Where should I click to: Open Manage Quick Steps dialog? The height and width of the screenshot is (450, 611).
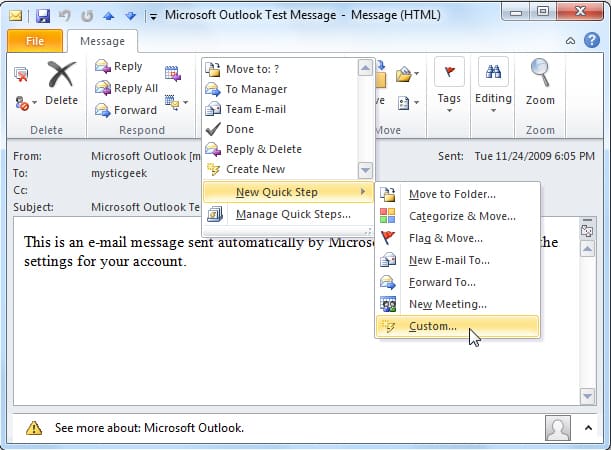click(288, 214)
